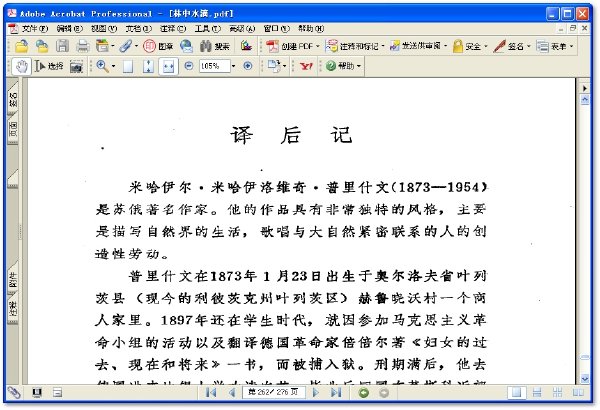Expand the 安全 security dropdown

click(x=486, y=46)
